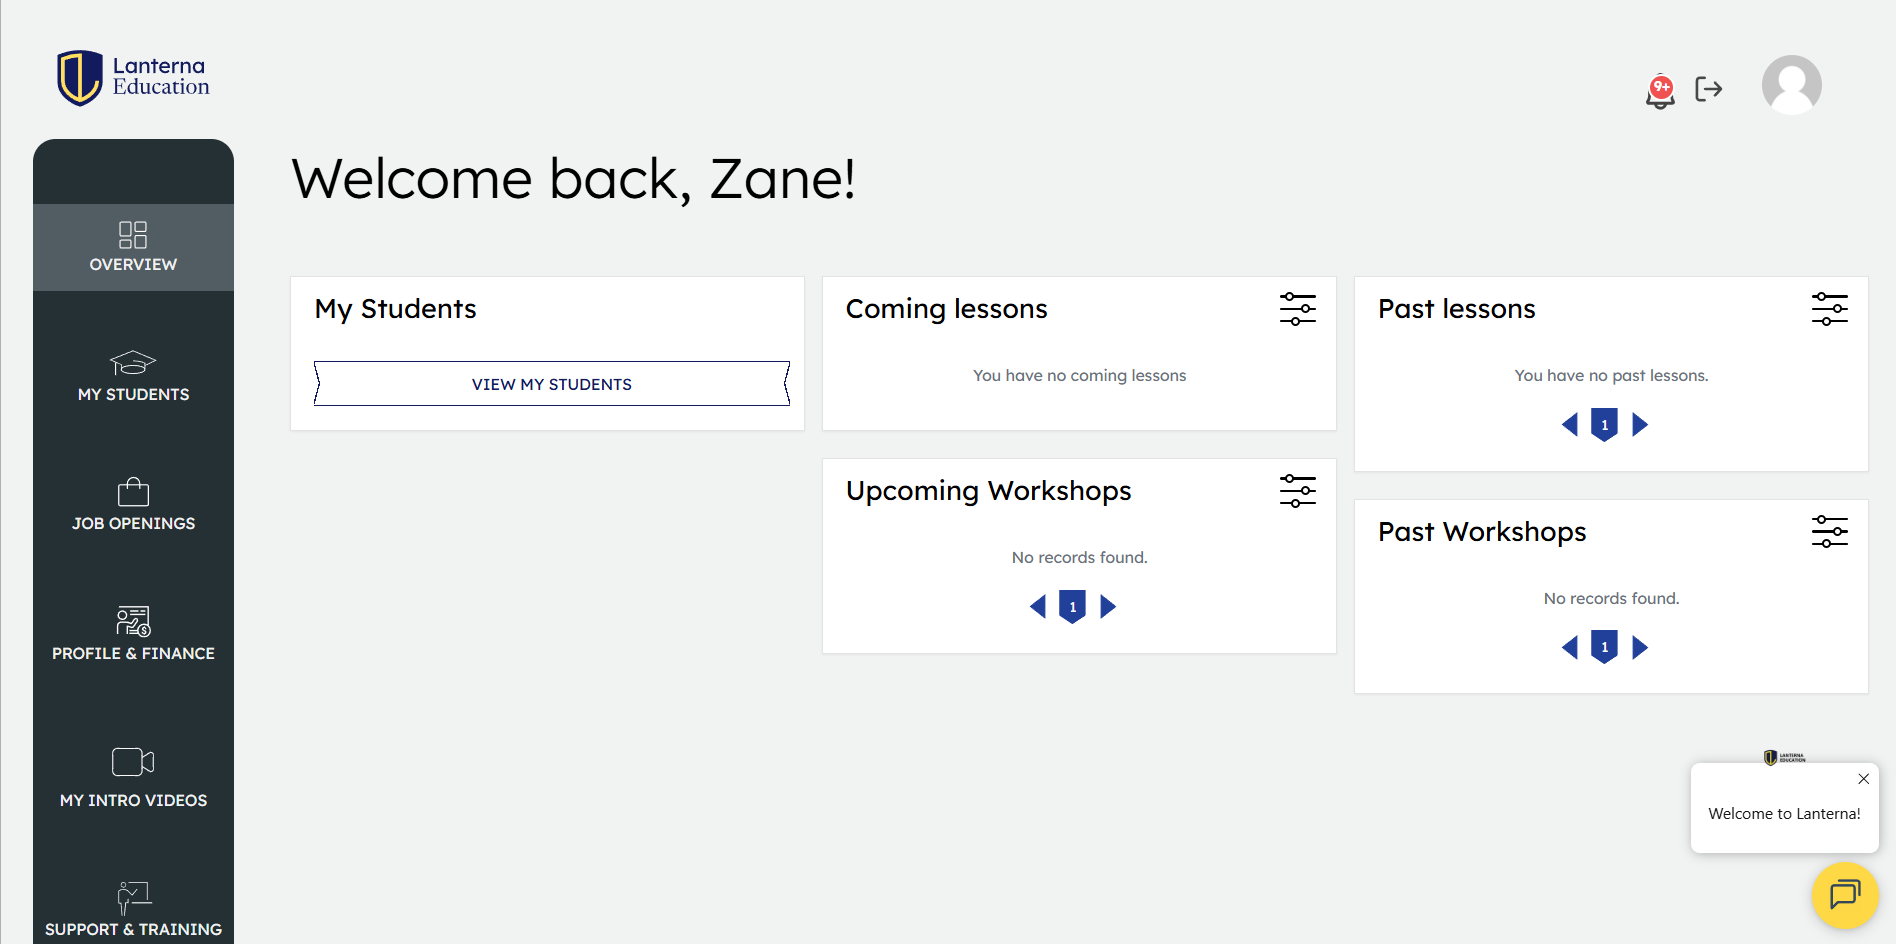Open the notifications bell icon
Screen dimensions: 1896x944
click(x=1660, y=91)
